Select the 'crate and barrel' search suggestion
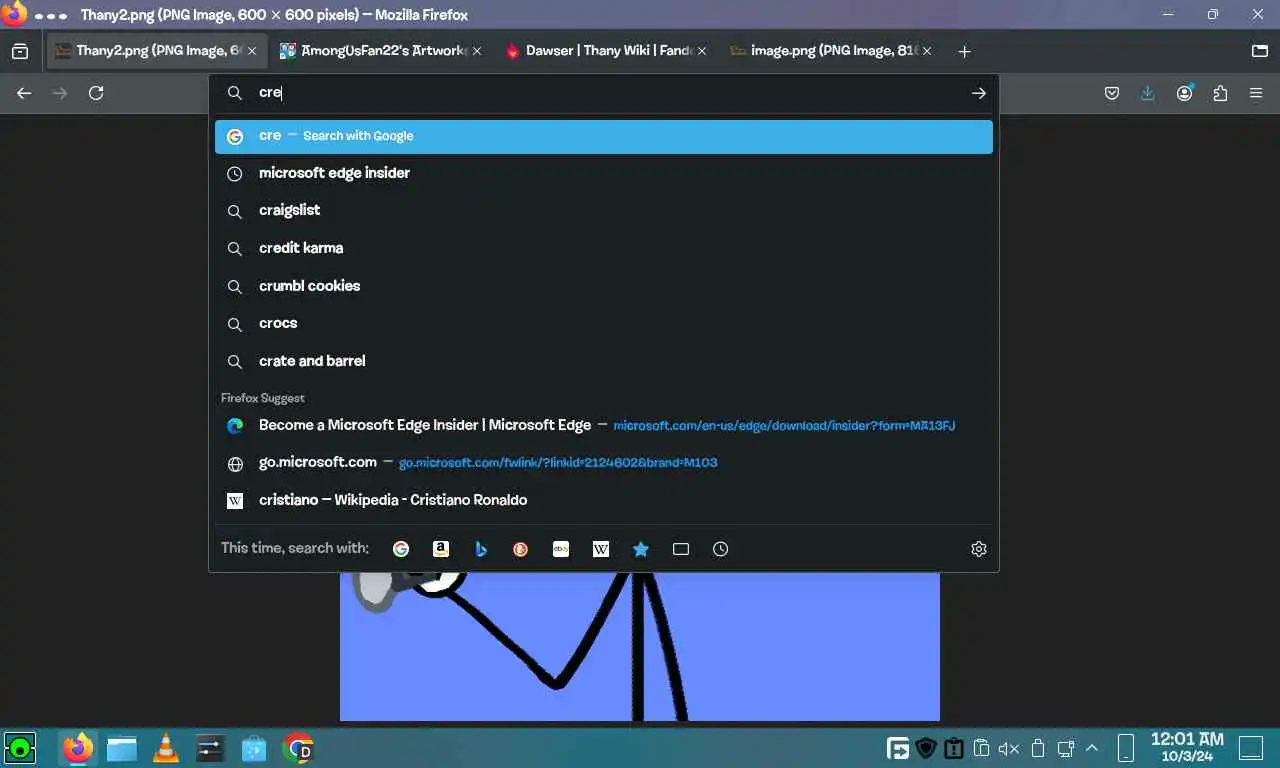Image resolution: width=1280 pixels, height=768 pixels. tap(604, 361)
